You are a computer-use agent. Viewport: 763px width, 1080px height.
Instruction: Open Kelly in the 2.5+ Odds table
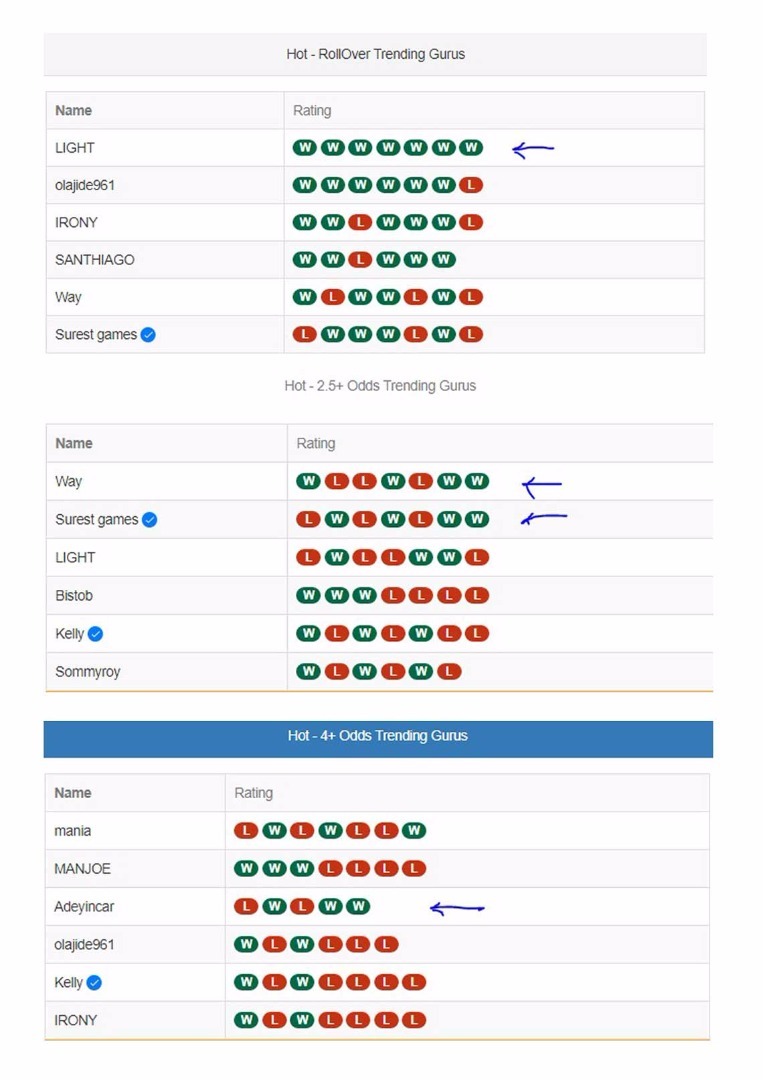(70, 634)
